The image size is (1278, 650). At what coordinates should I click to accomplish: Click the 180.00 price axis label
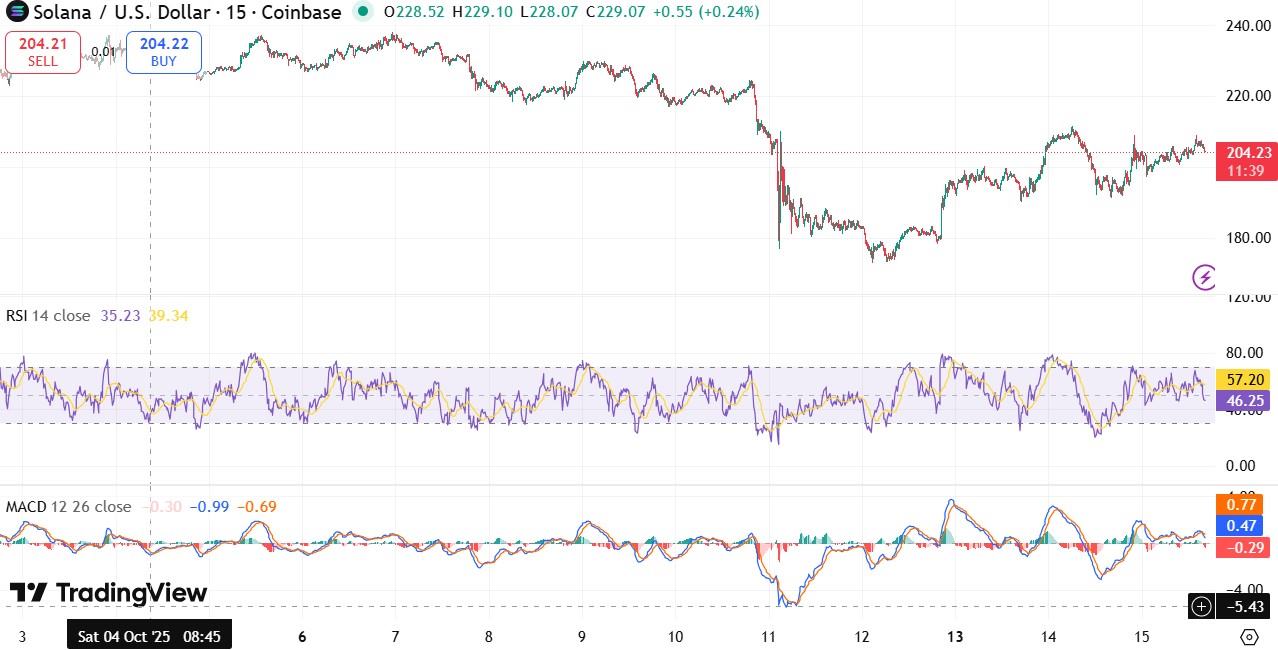click(1248, 238)
